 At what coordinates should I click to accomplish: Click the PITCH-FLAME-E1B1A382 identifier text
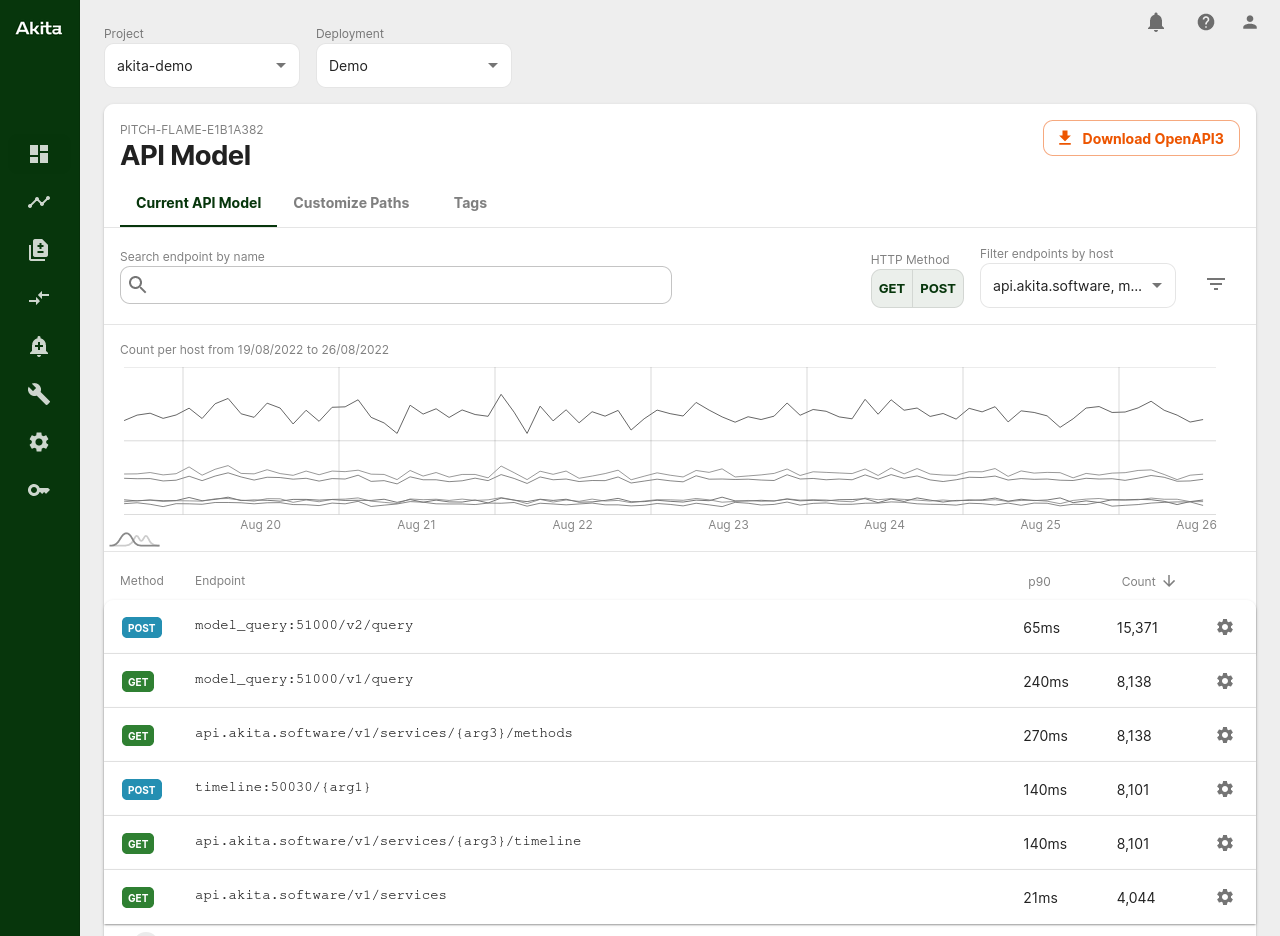(x=192, y=130)
